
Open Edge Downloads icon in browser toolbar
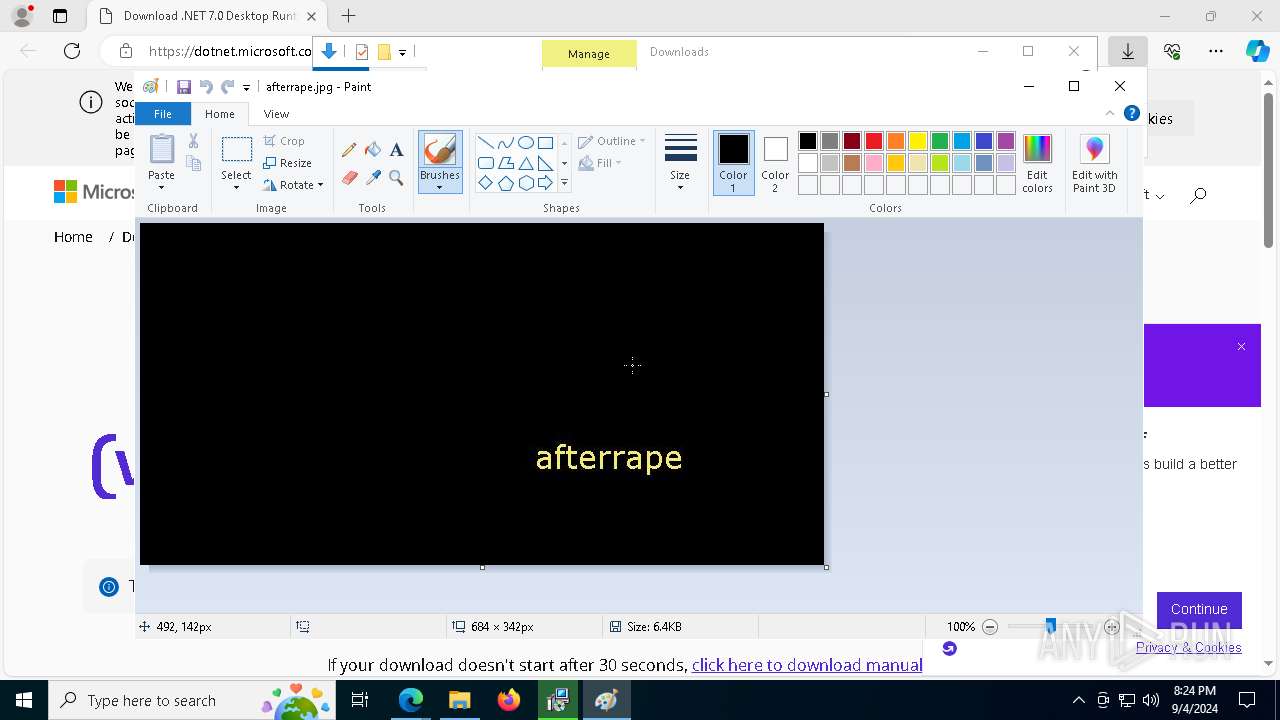pos(1127,51)
